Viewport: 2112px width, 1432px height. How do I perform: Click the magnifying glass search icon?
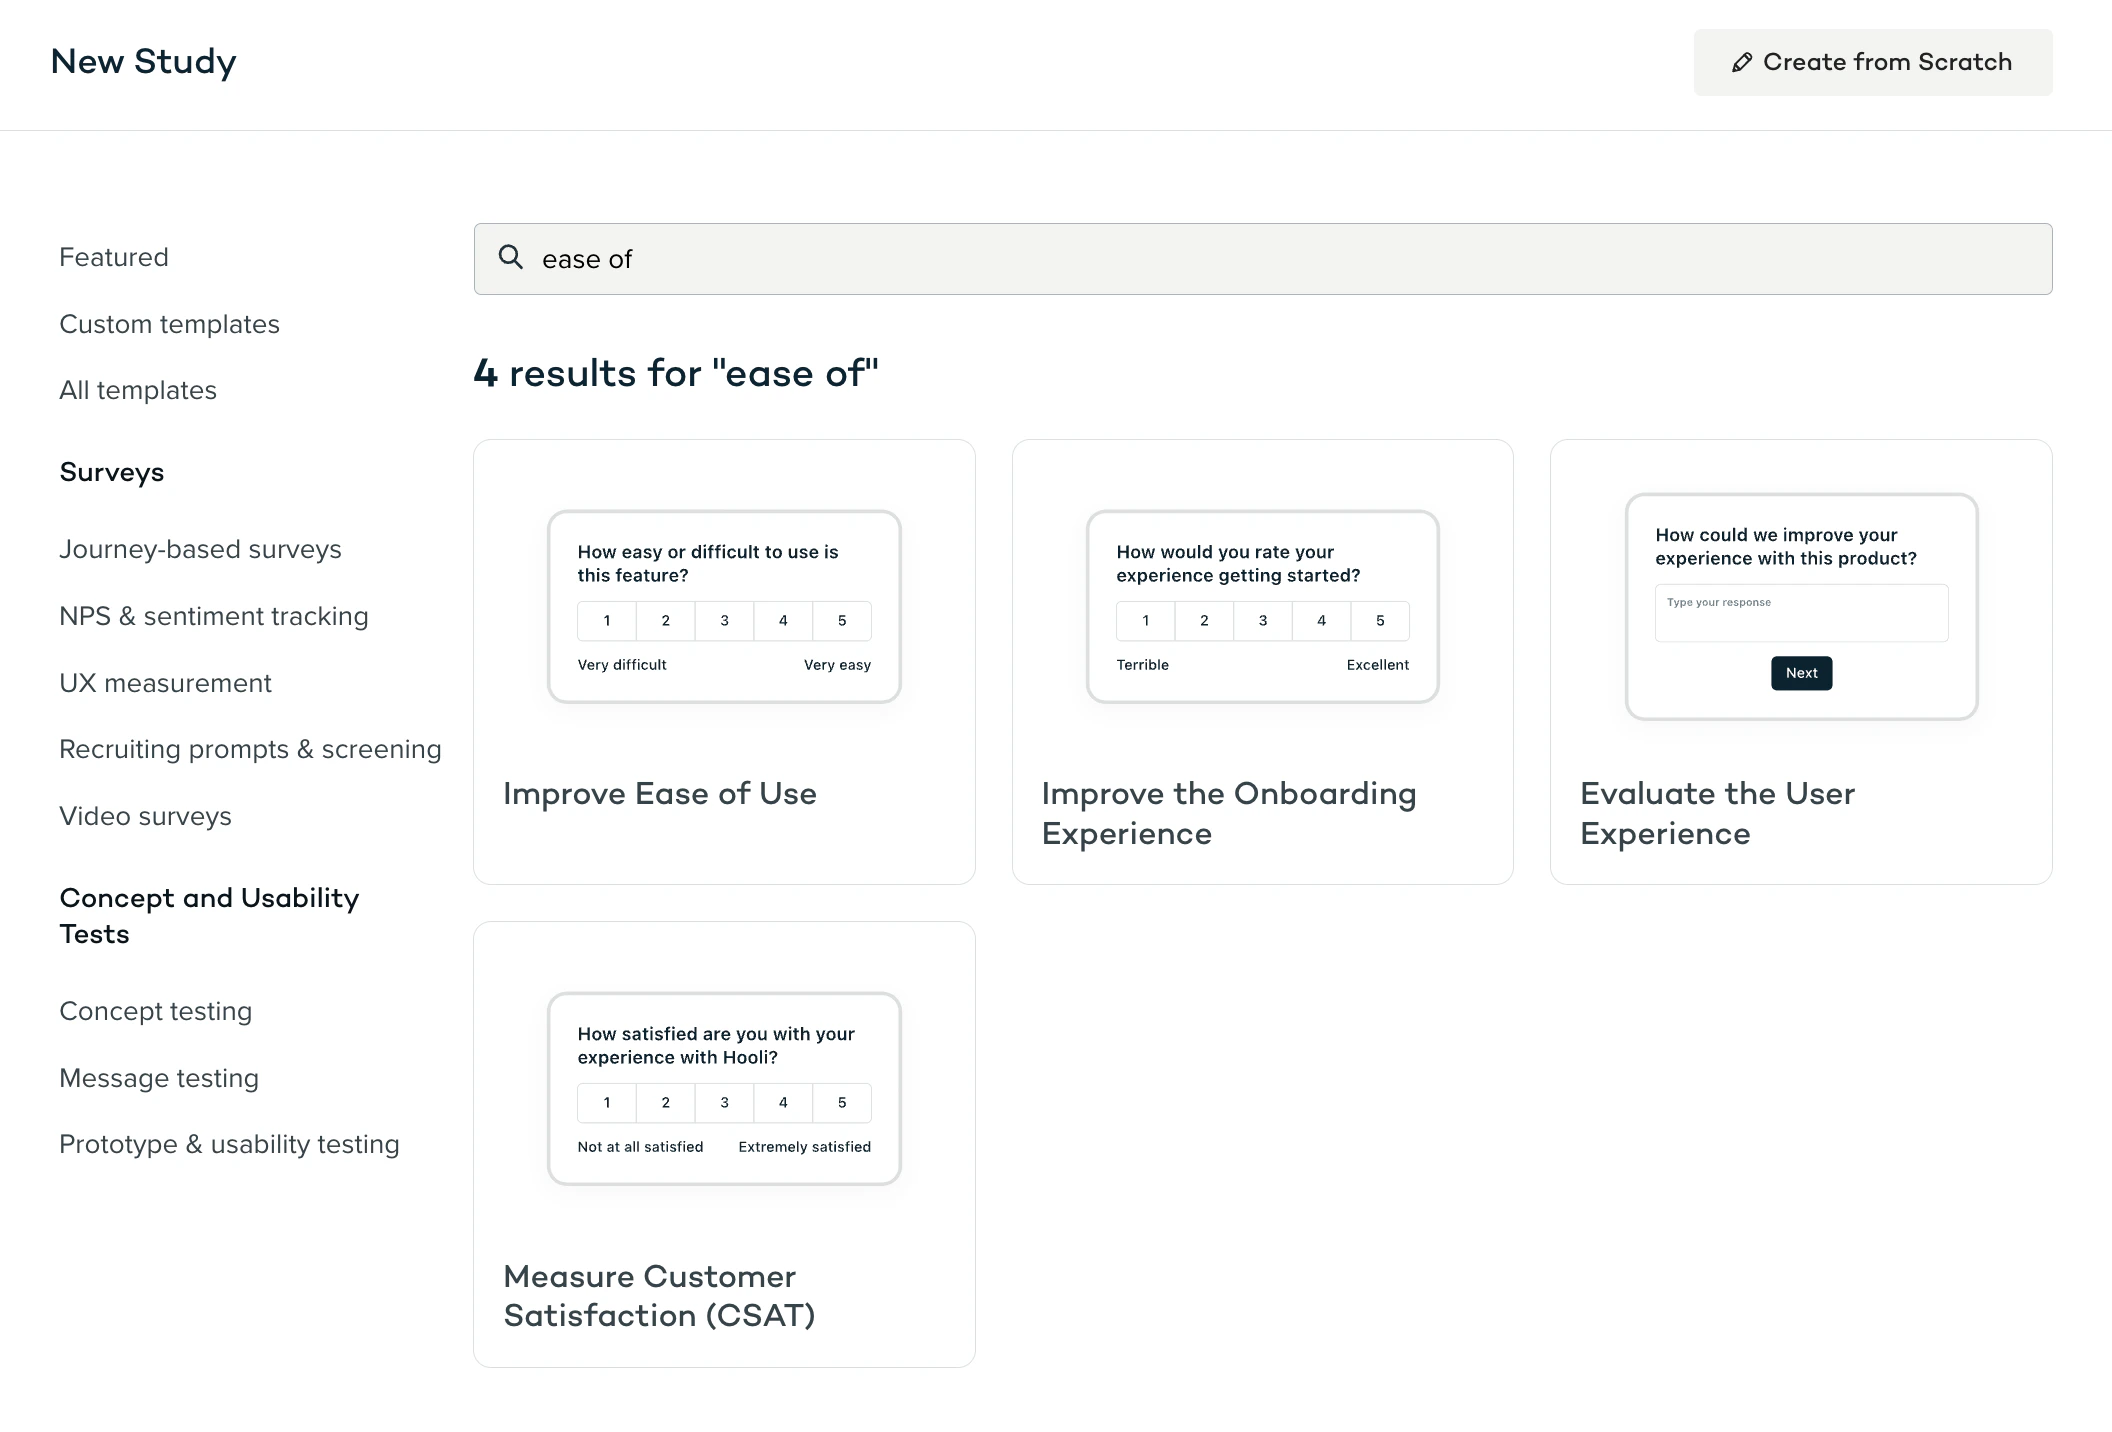511,258
